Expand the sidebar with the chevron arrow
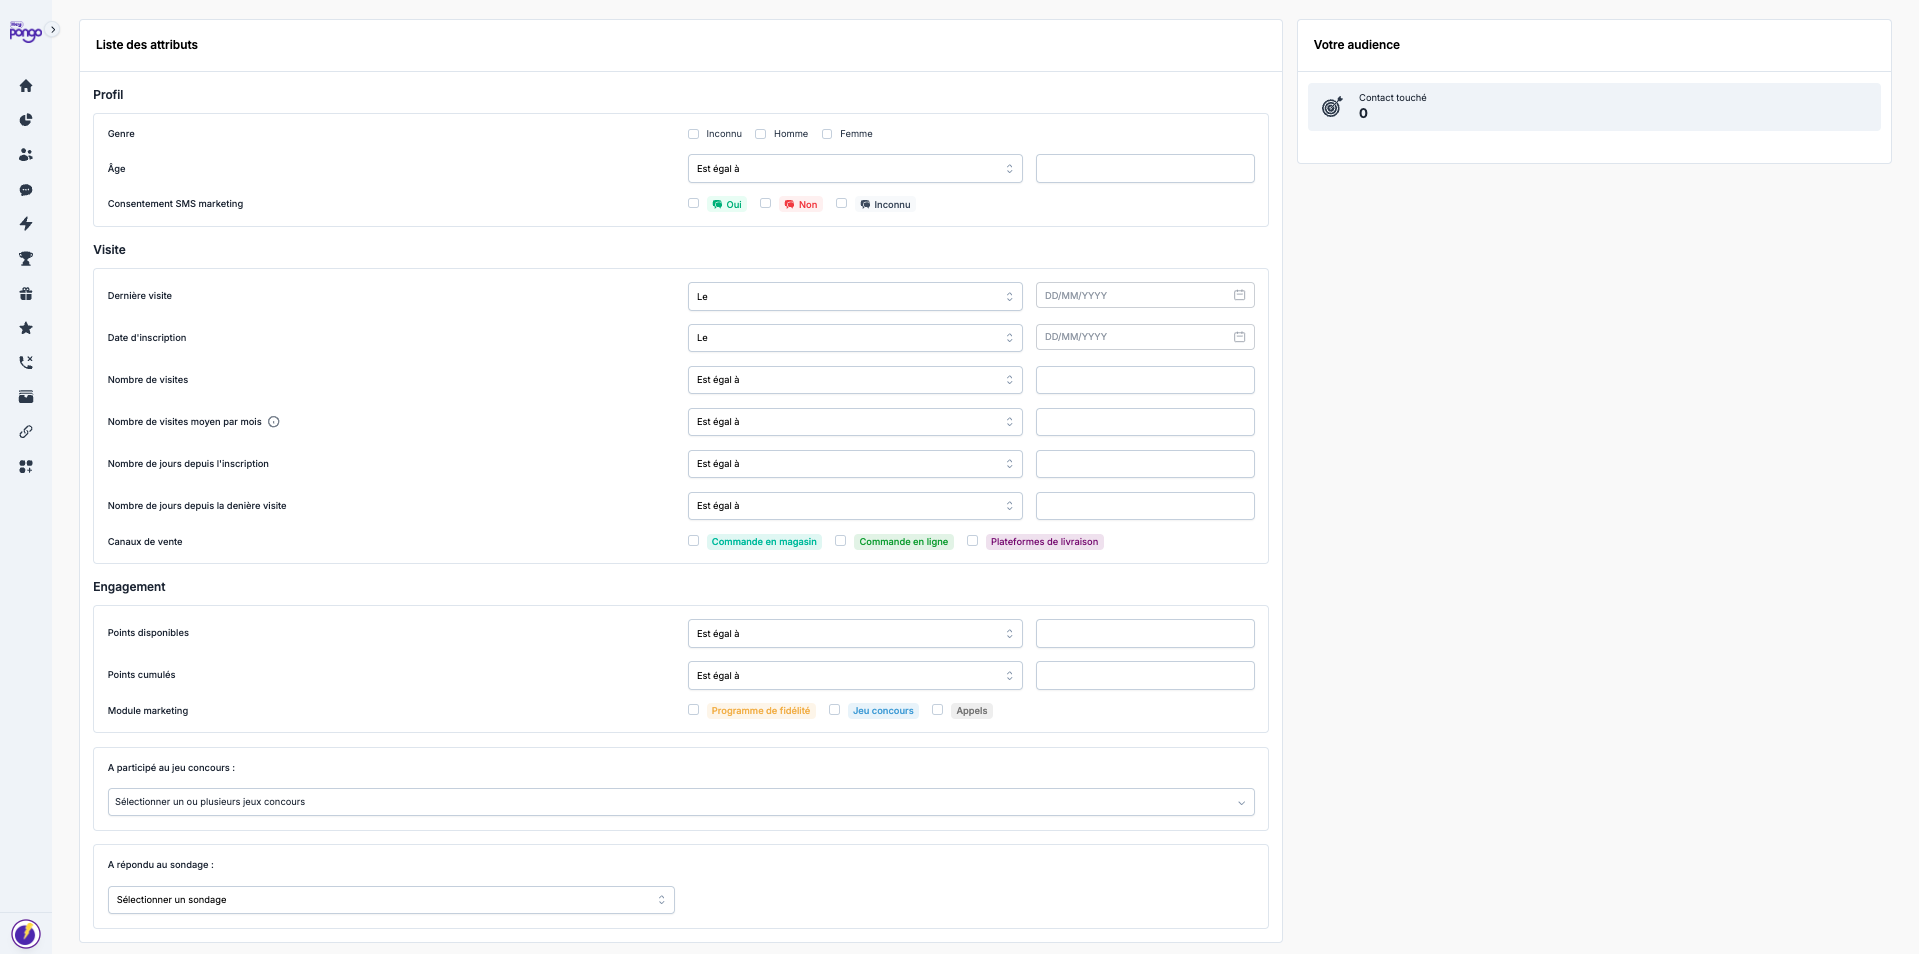1919x954 pixels. (x=53, y=30)
